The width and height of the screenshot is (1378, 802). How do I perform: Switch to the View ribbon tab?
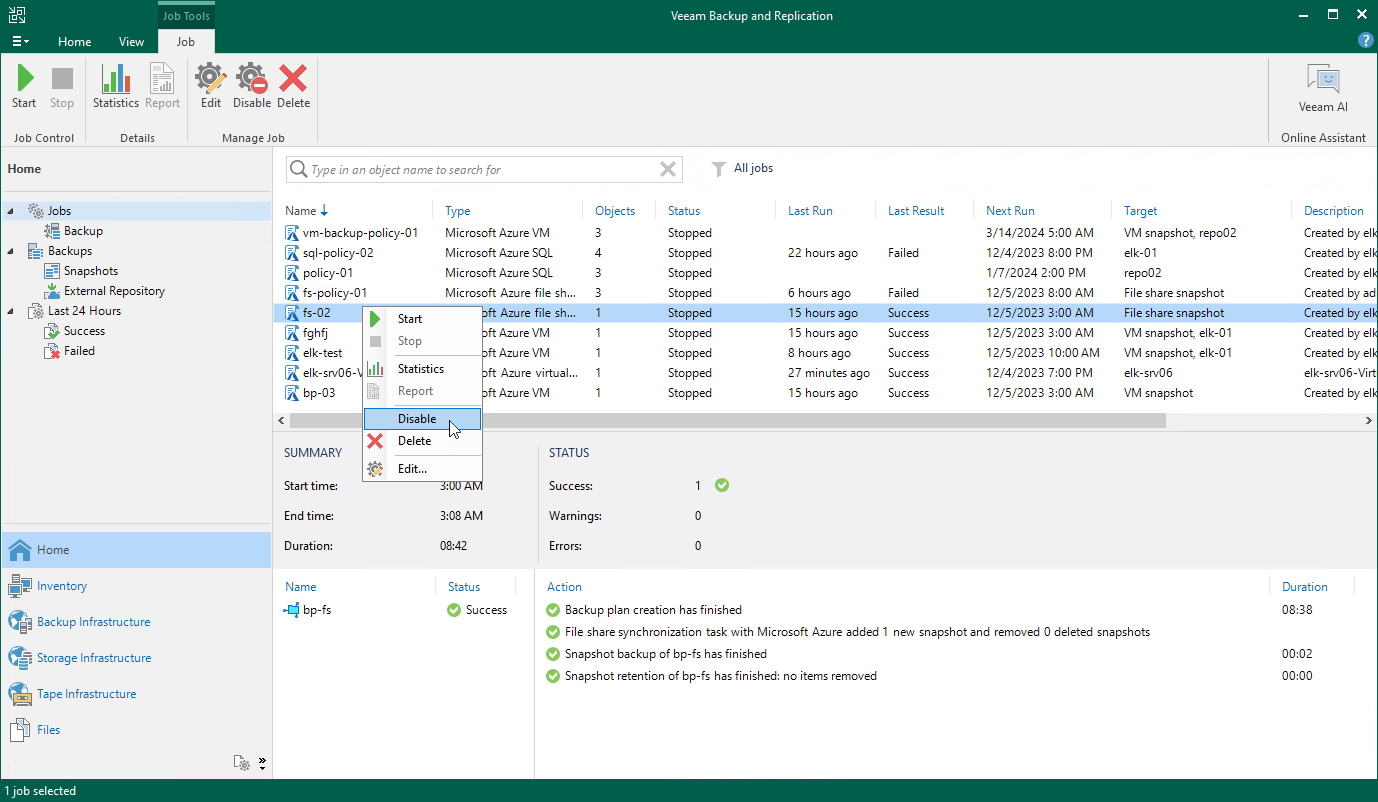[131, 42]
